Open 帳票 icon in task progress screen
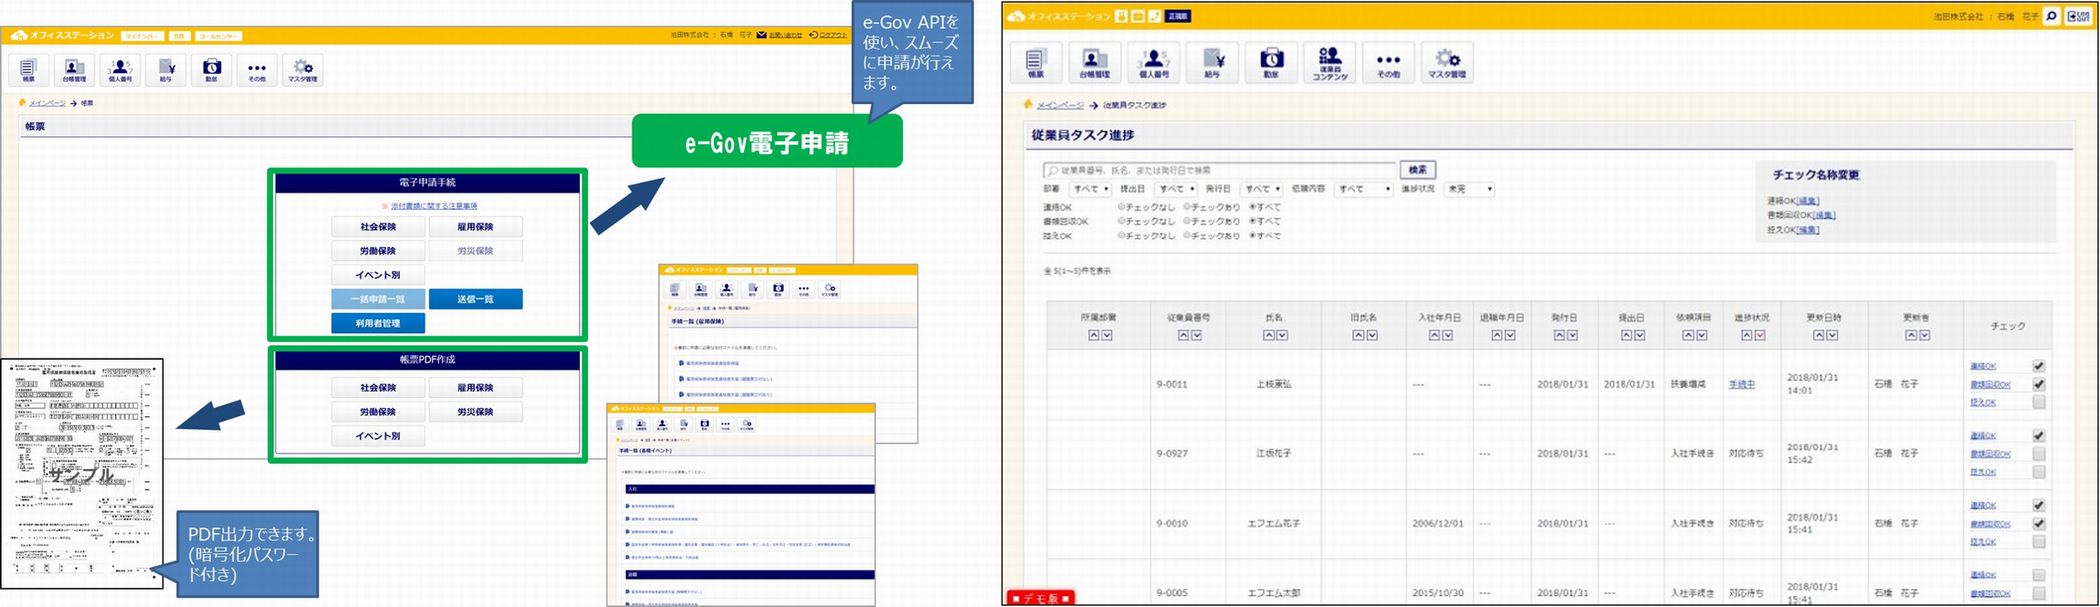The image size is (2100, 607). [x=1036, y=62]
